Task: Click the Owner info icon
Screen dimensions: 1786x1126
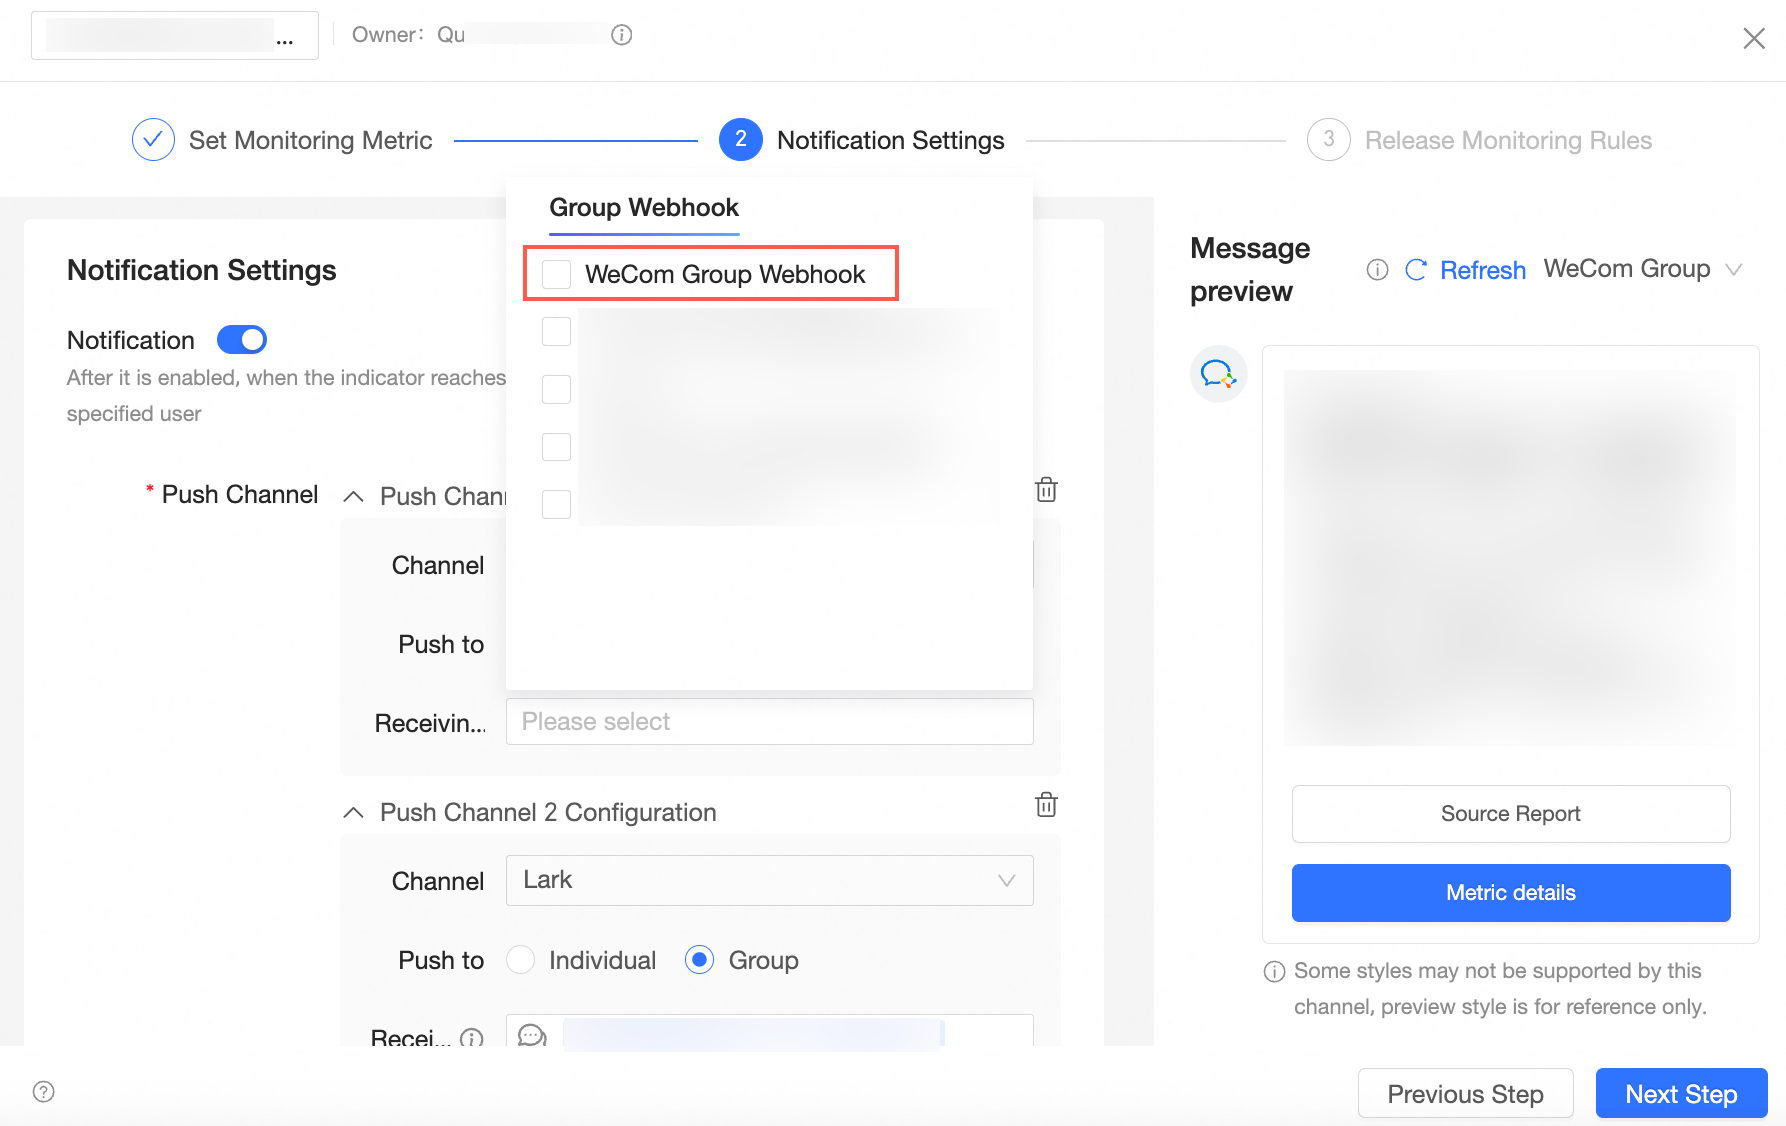Action: pos(621,35)
